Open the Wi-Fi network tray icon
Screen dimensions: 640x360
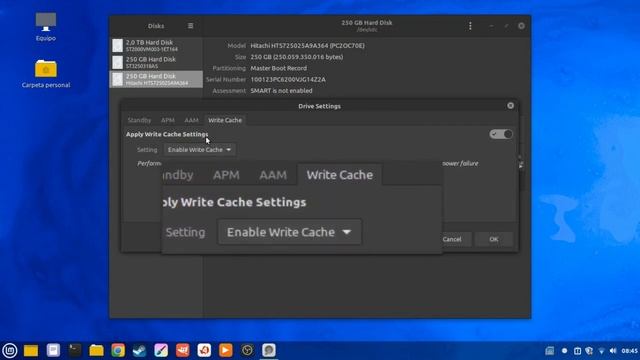click(x=601, y=351)
